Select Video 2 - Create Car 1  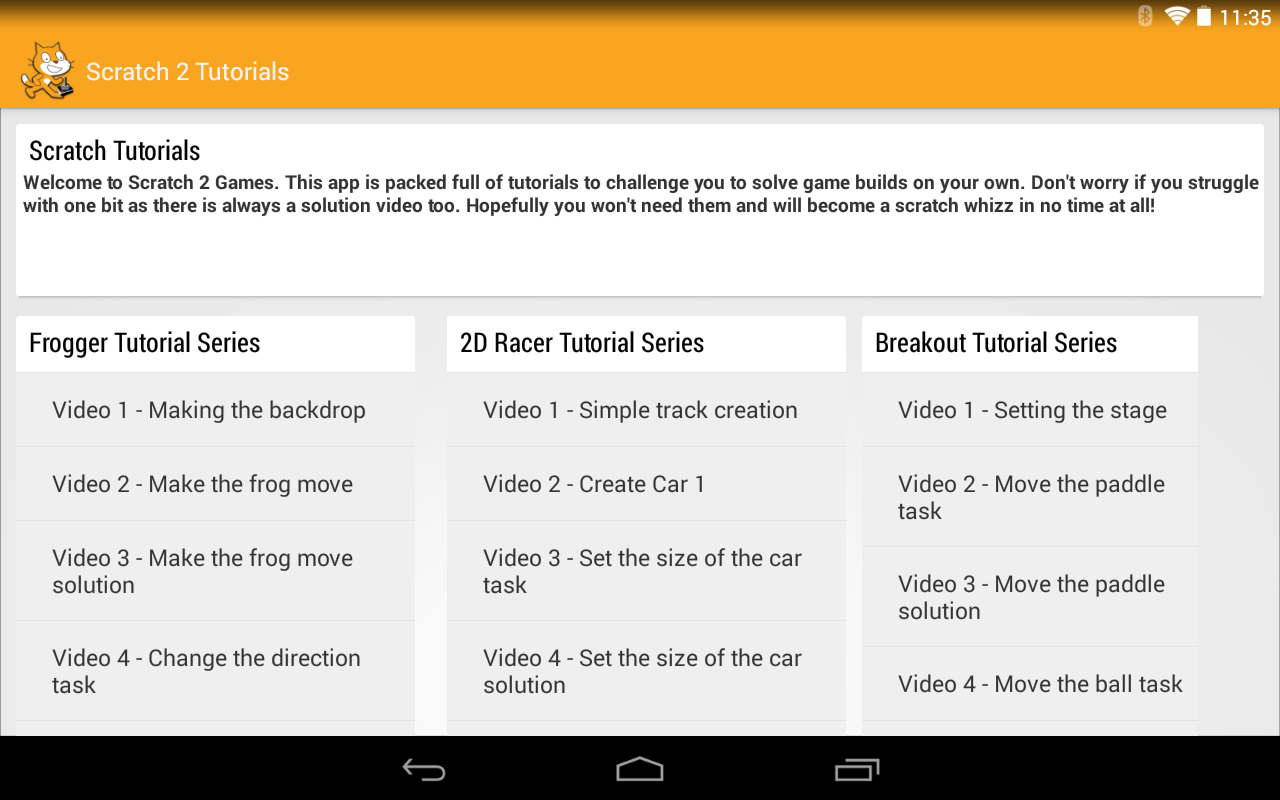click(x=646, y=484)
